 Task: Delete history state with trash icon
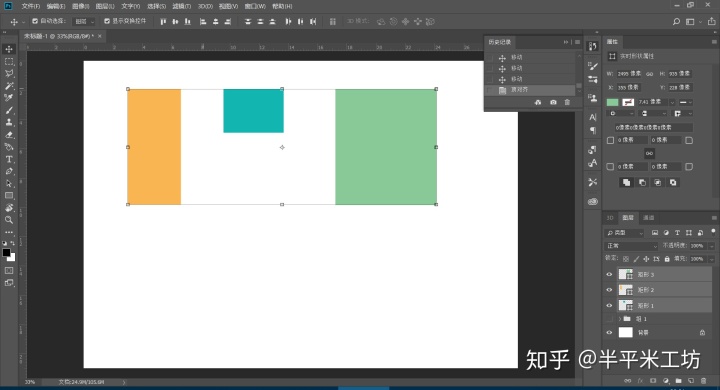(567, 102)
